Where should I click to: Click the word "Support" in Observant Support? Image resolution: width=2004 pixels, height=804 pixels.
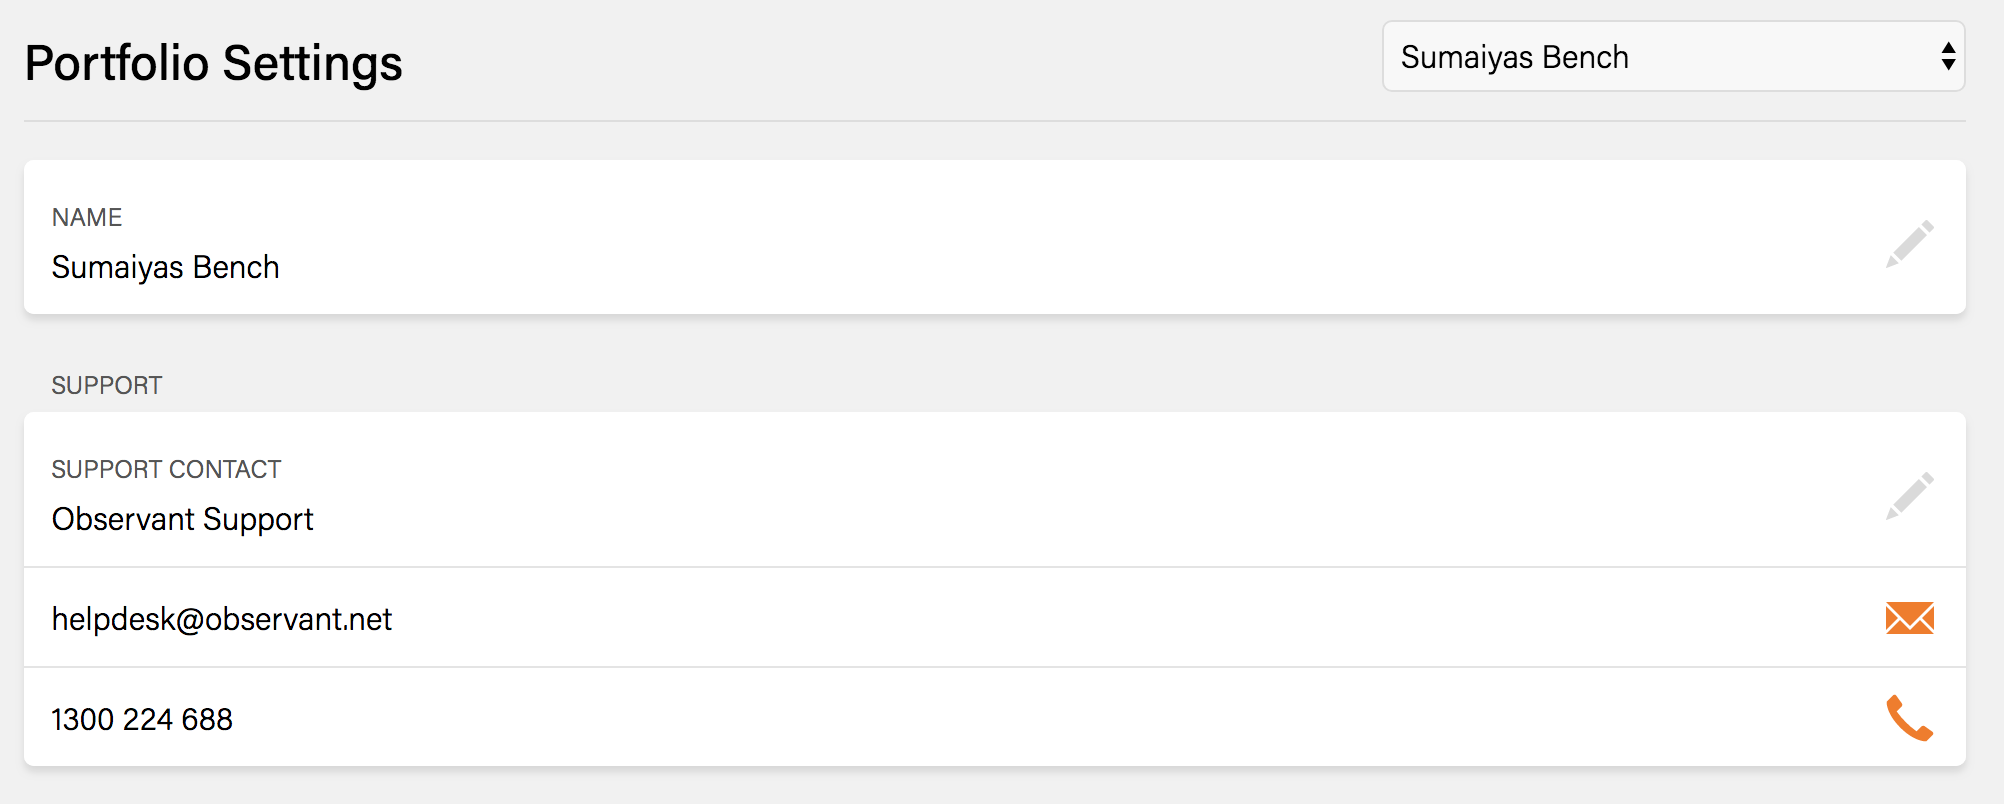[x=258, y=519]
